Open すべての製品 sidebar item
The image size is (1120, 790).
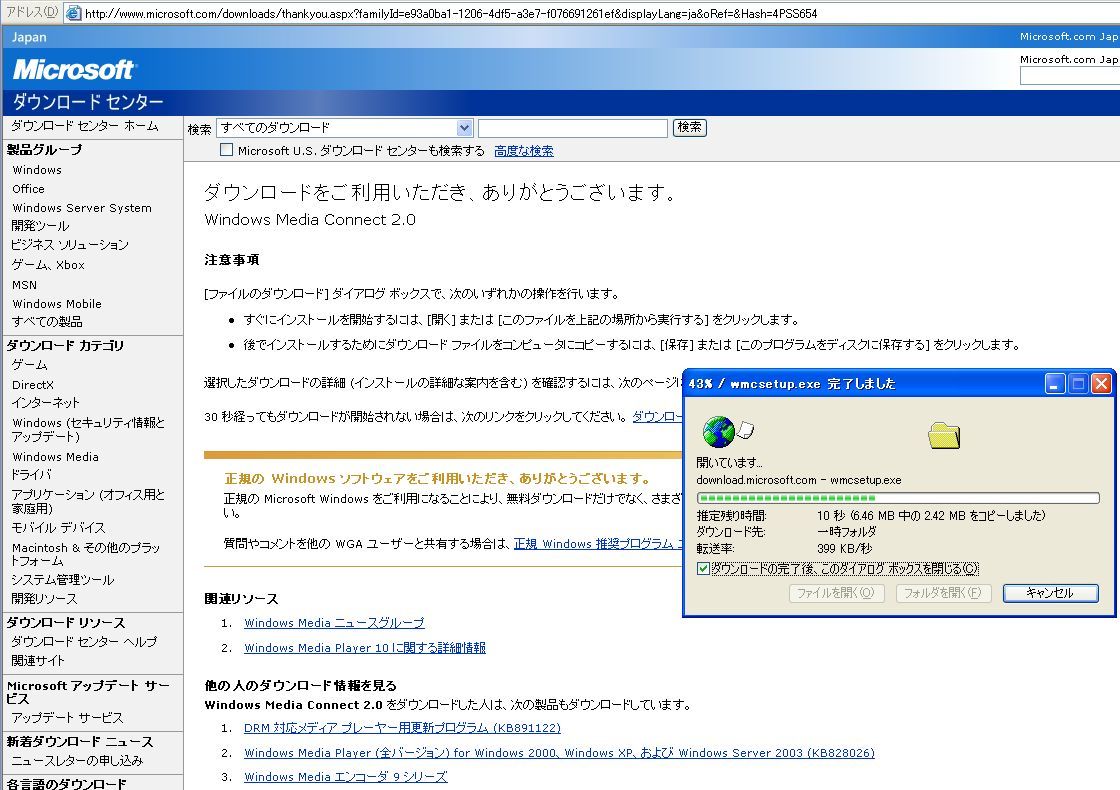(x=47, y=321)
